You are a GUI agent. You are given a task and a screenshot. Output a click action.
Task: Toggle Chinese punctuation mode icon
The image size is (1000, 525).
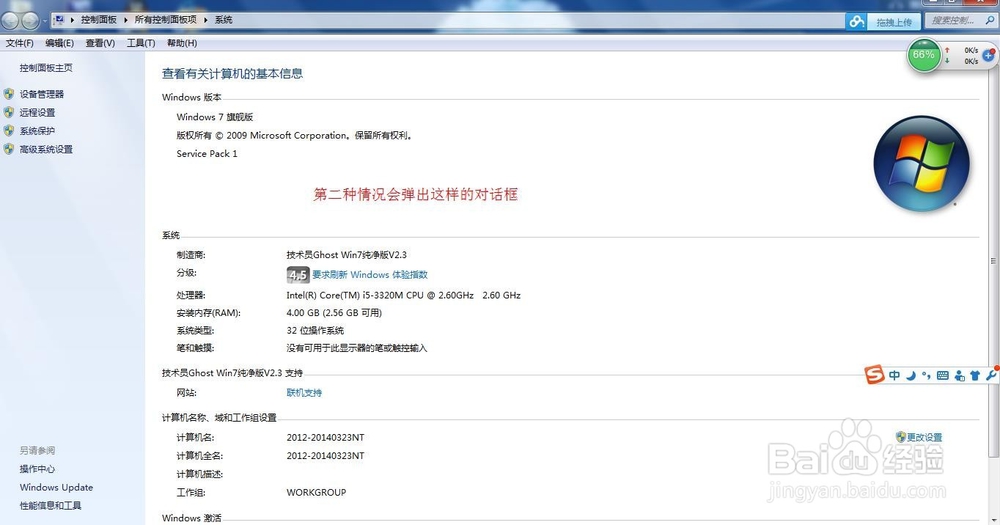926,376
